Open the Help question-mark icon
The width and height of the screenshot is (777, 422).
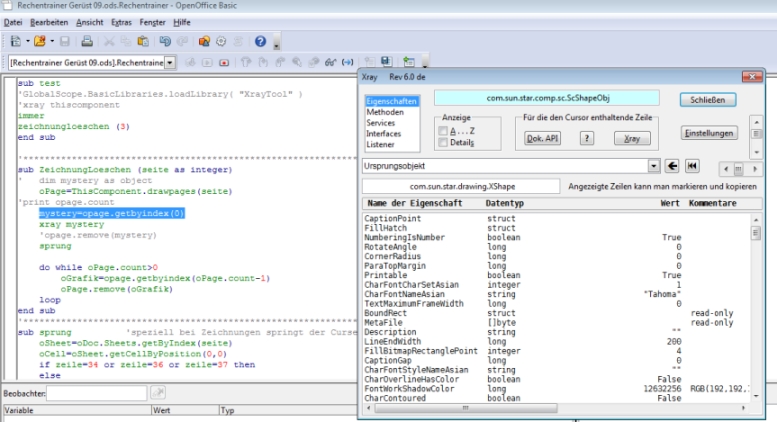coord(260,42)
